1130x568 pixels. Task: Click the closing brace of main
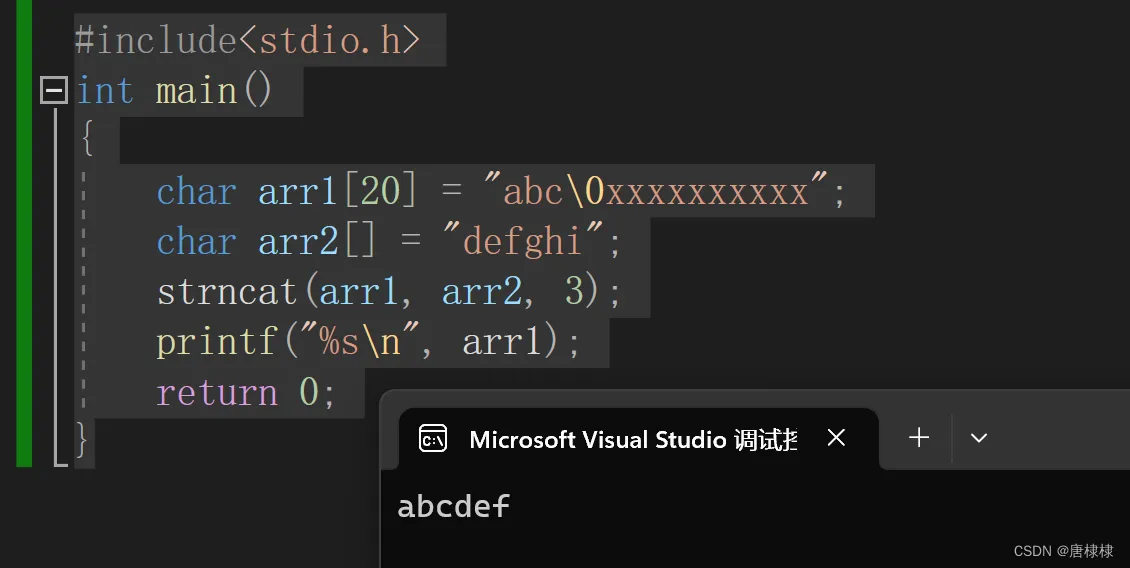[82, 440]
